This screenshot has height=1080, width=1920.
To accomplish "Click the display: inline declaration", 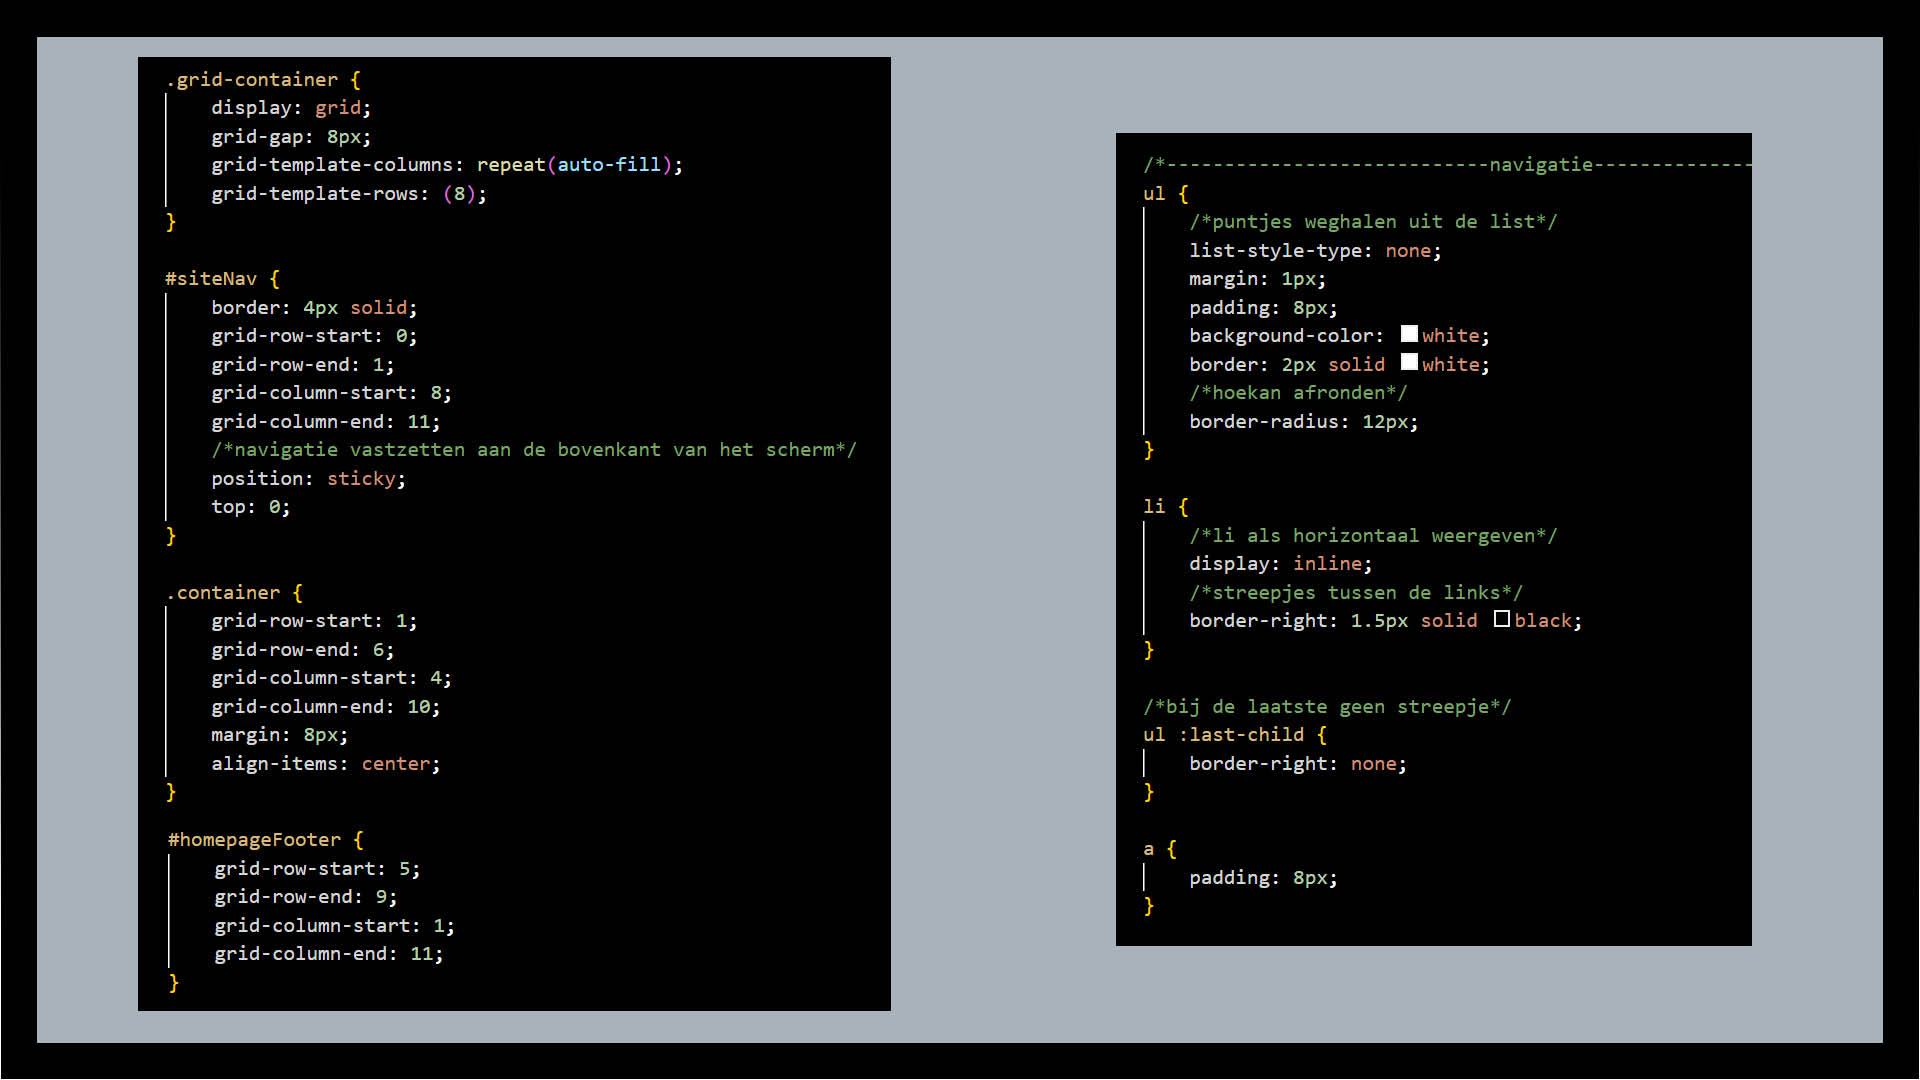I will click(1280, 563).
